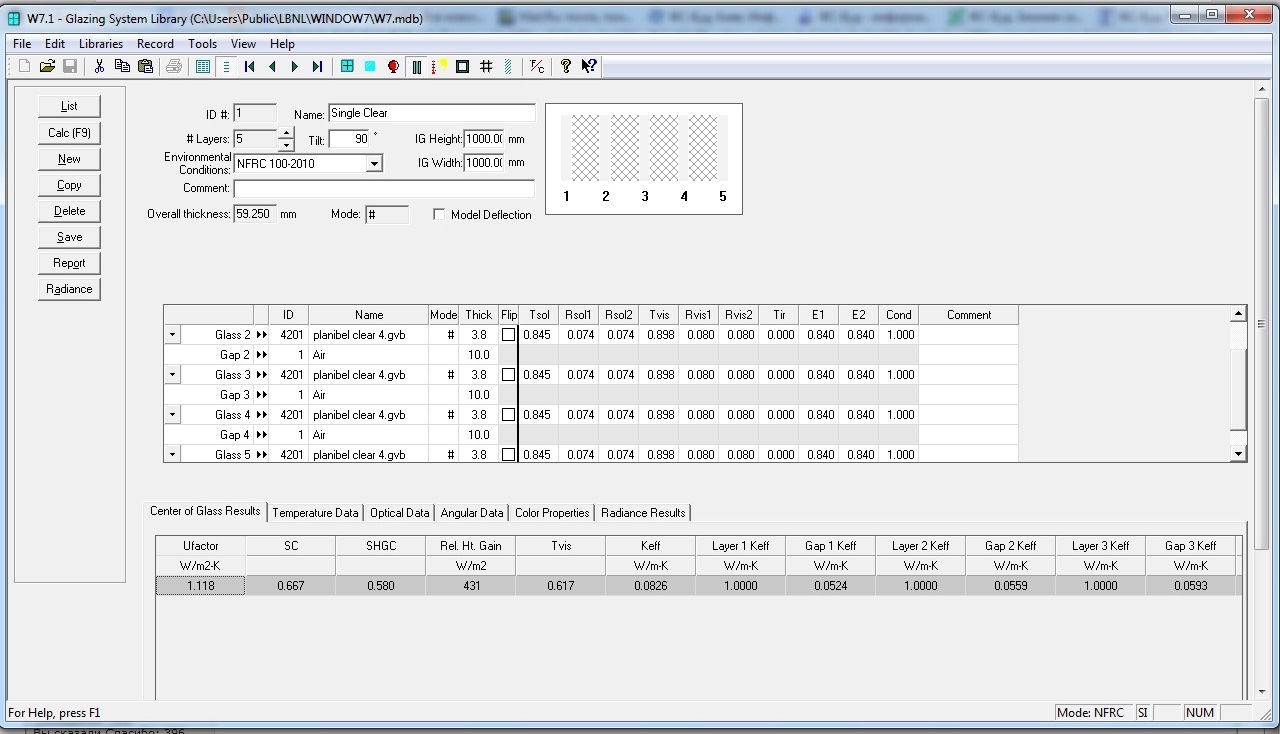Check the Flip box for Glass 3
The height and width of the screenshot is (734, 1280).
(508, 375)
